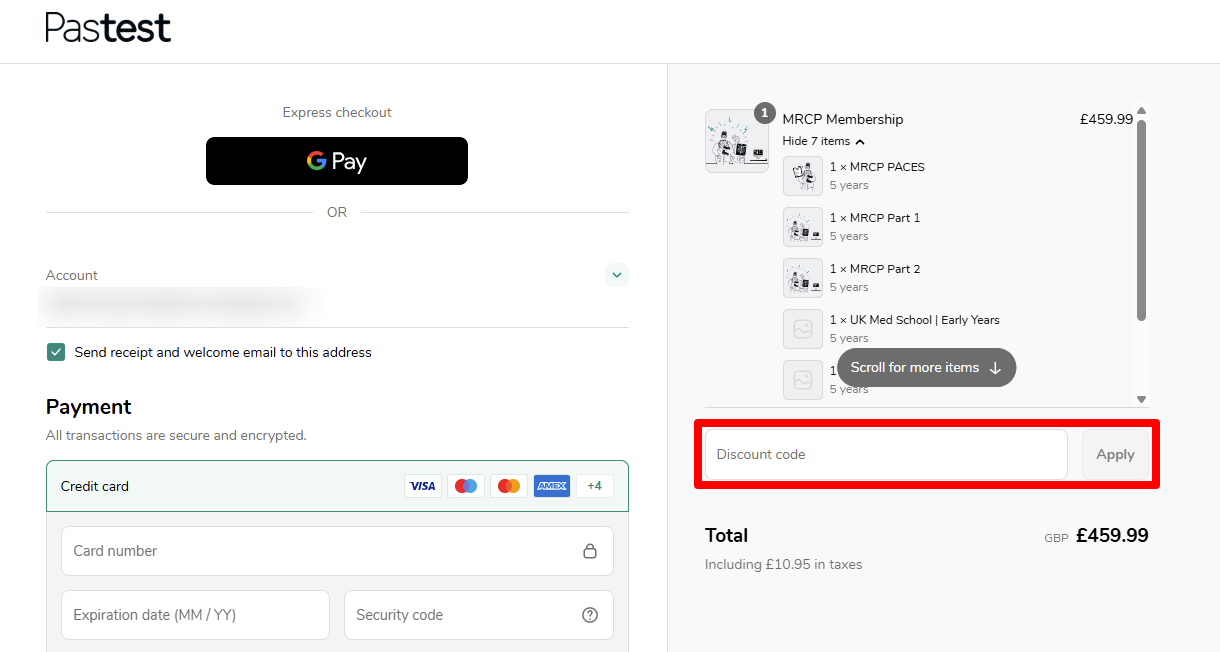The image size is (1220, 652).
Task: Click the UK Med School placeholder image
Action: 803,329
